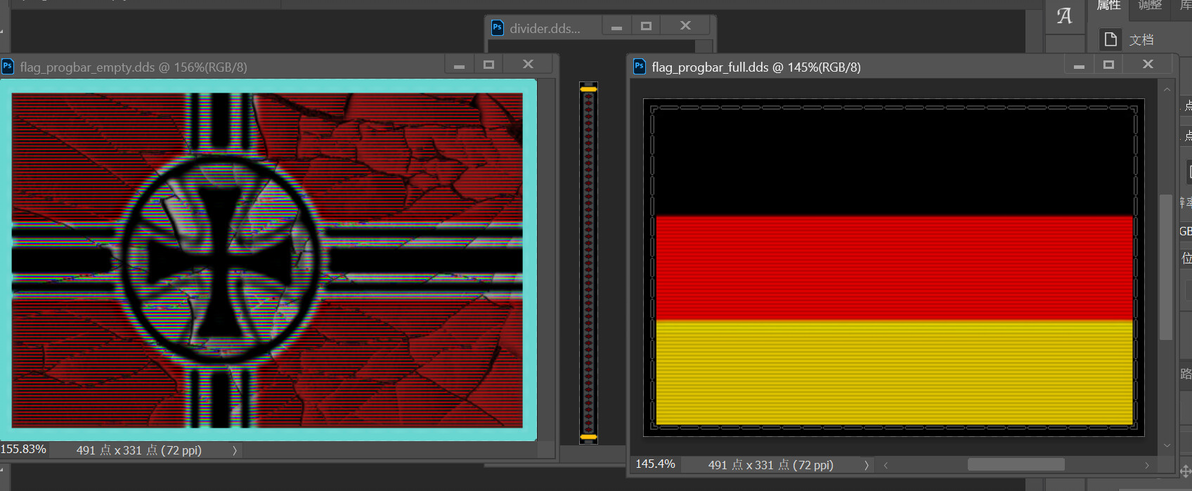Expand status bar arrow in flag_progbar_empty window
The height and width of the screenshot is (491, 1192).
pos(234,451)
